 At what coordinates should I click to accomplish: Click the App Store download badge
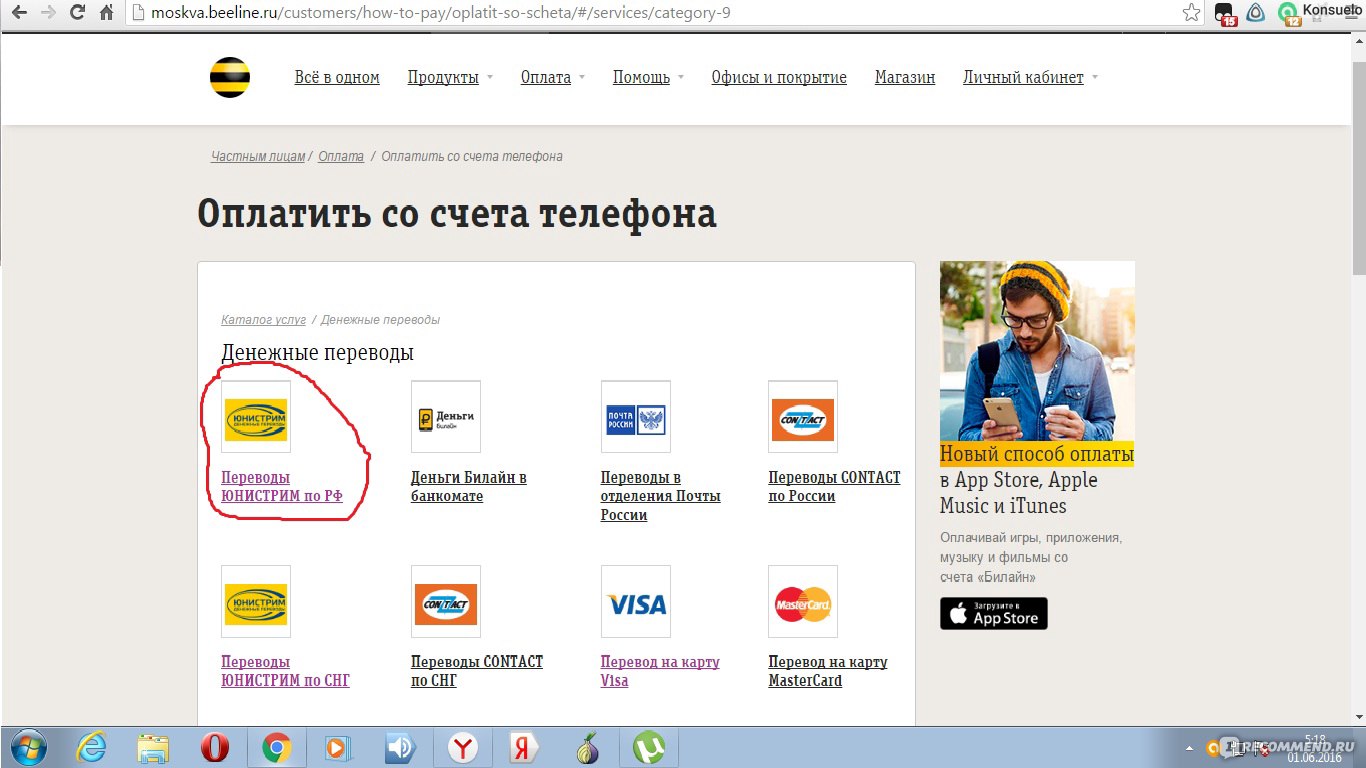point(994,613)
